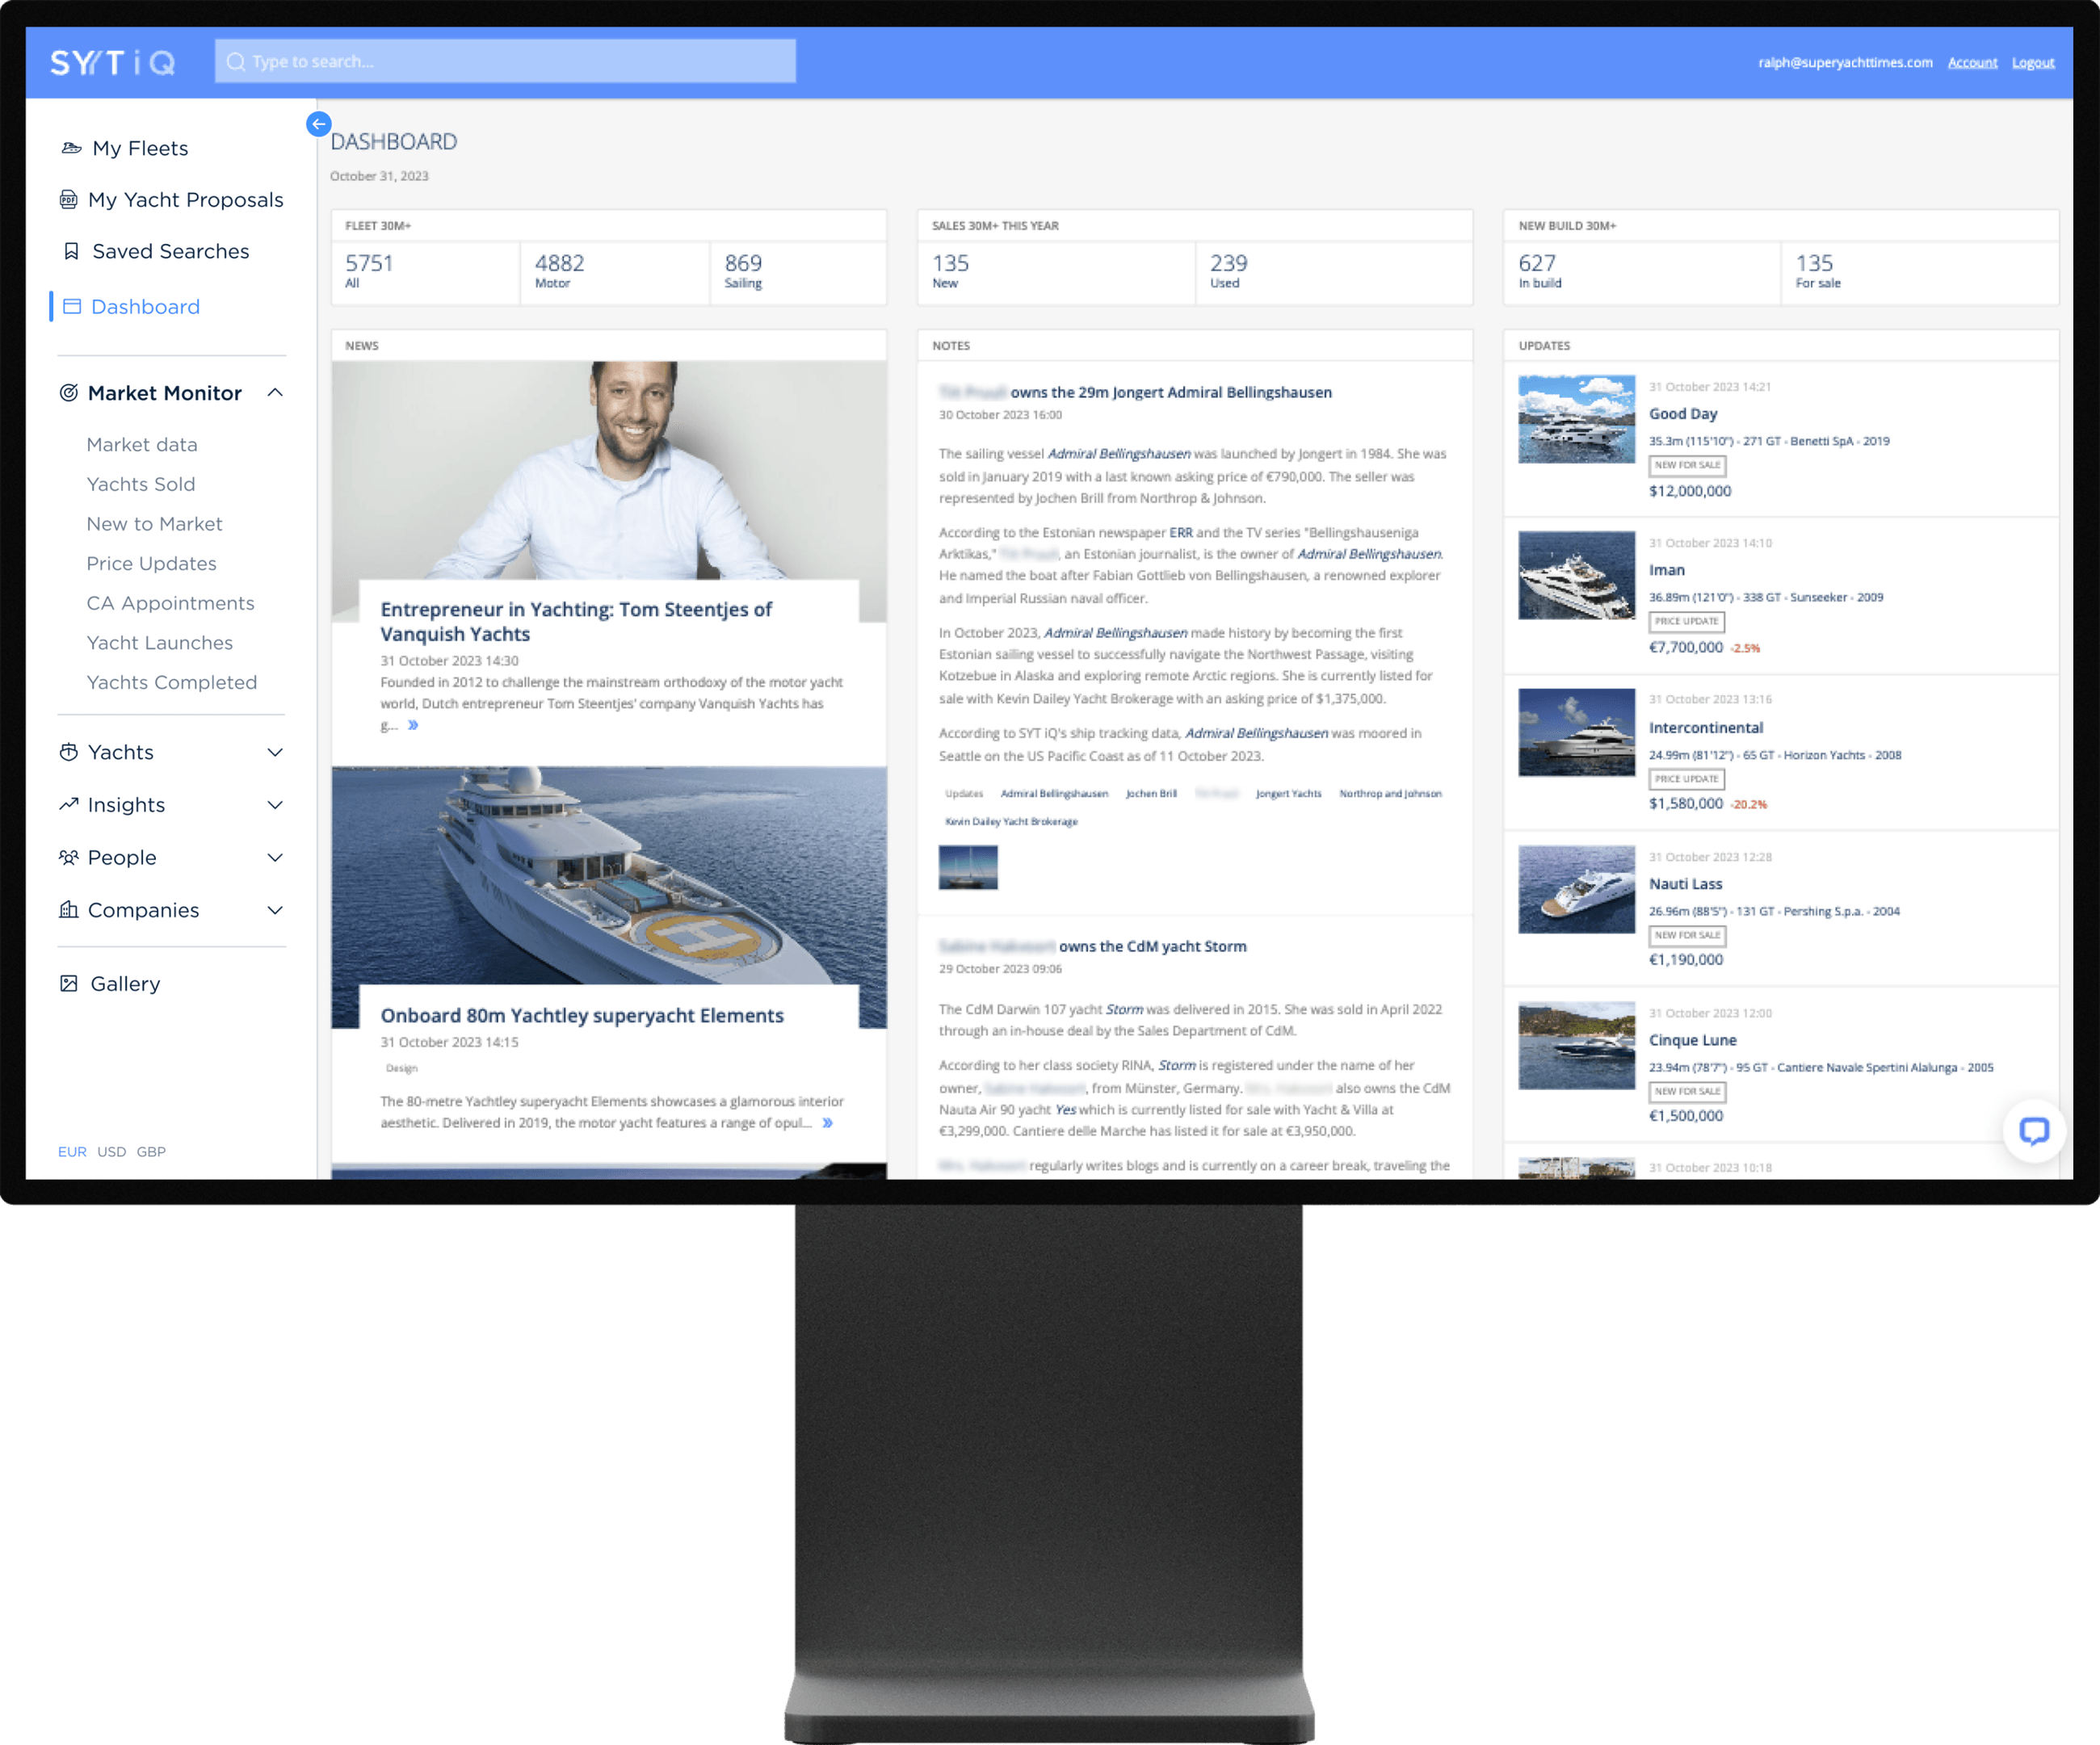
Task: Switch currency to USD
Action: pyautogui.click(x=111, y=1152)
